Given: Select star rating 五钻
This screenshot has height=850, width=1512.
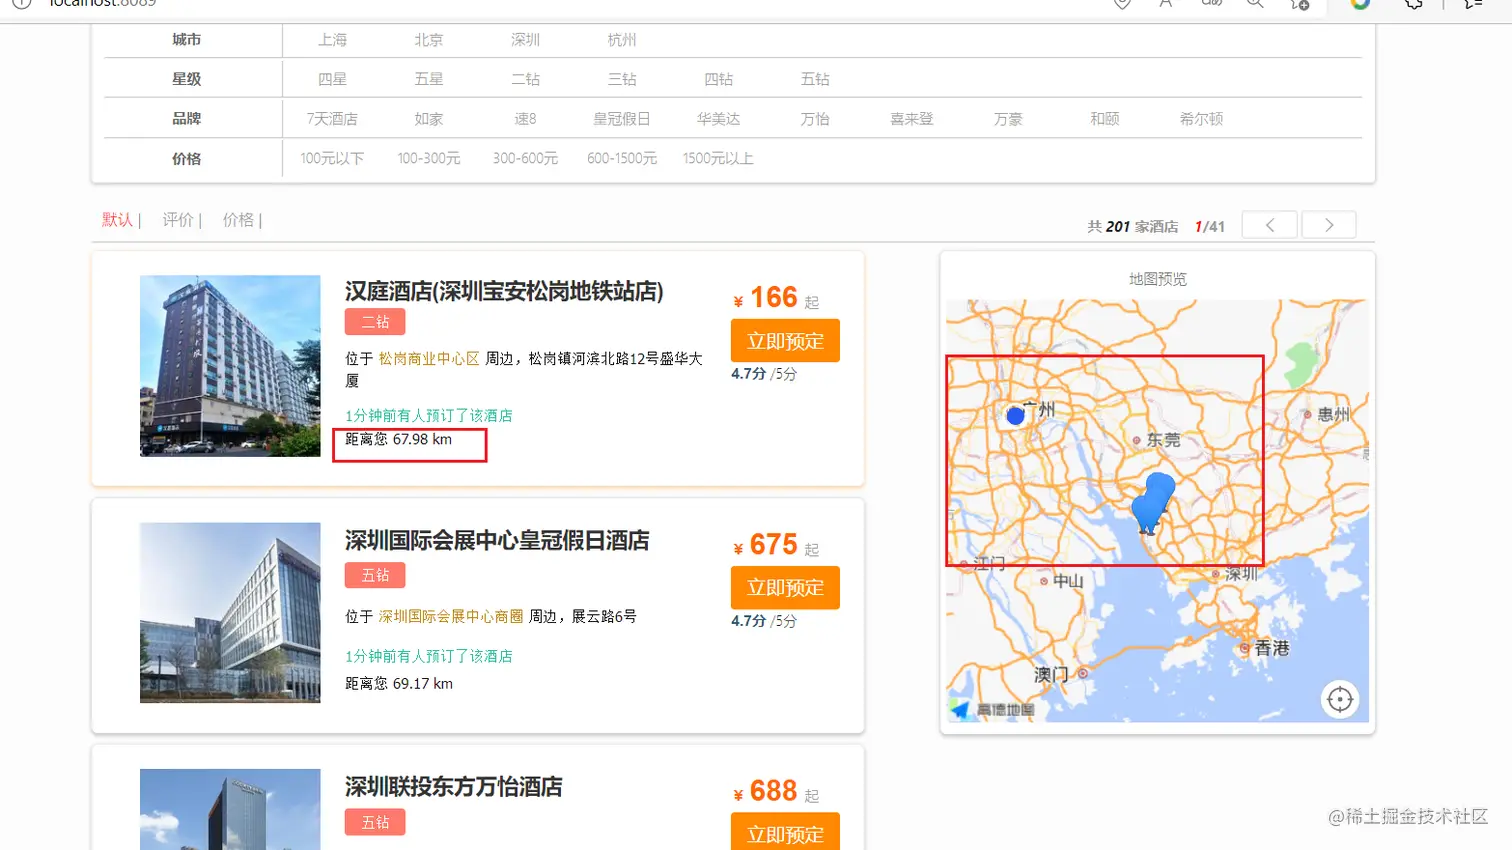Looking at the screenshot, I should [815, 79].
